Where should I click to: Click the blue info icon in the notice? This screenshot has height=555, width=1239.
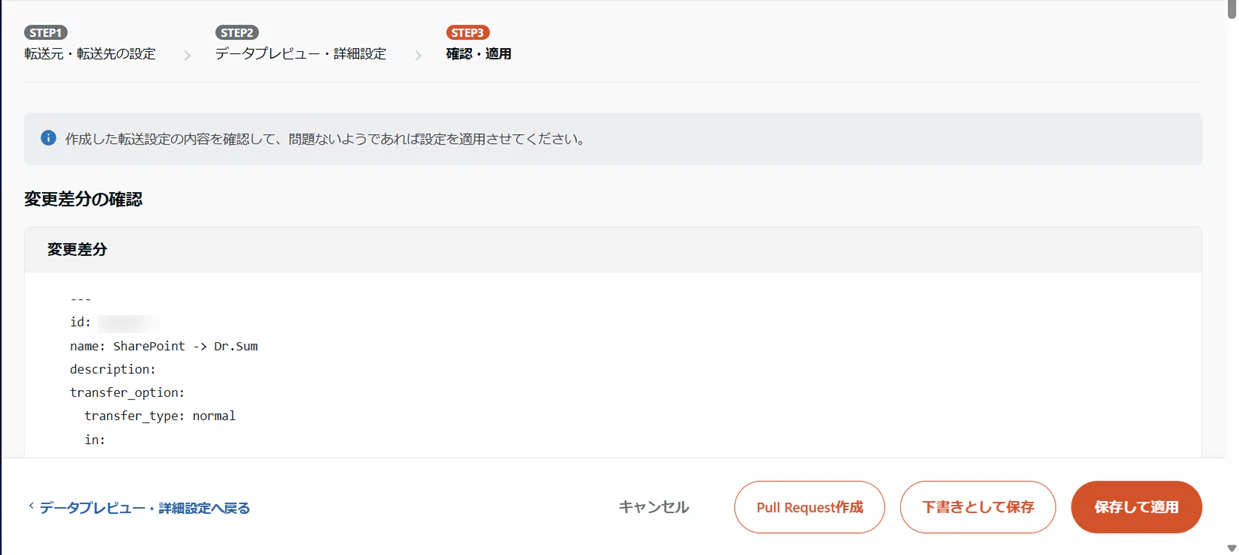tap(48, 138)
